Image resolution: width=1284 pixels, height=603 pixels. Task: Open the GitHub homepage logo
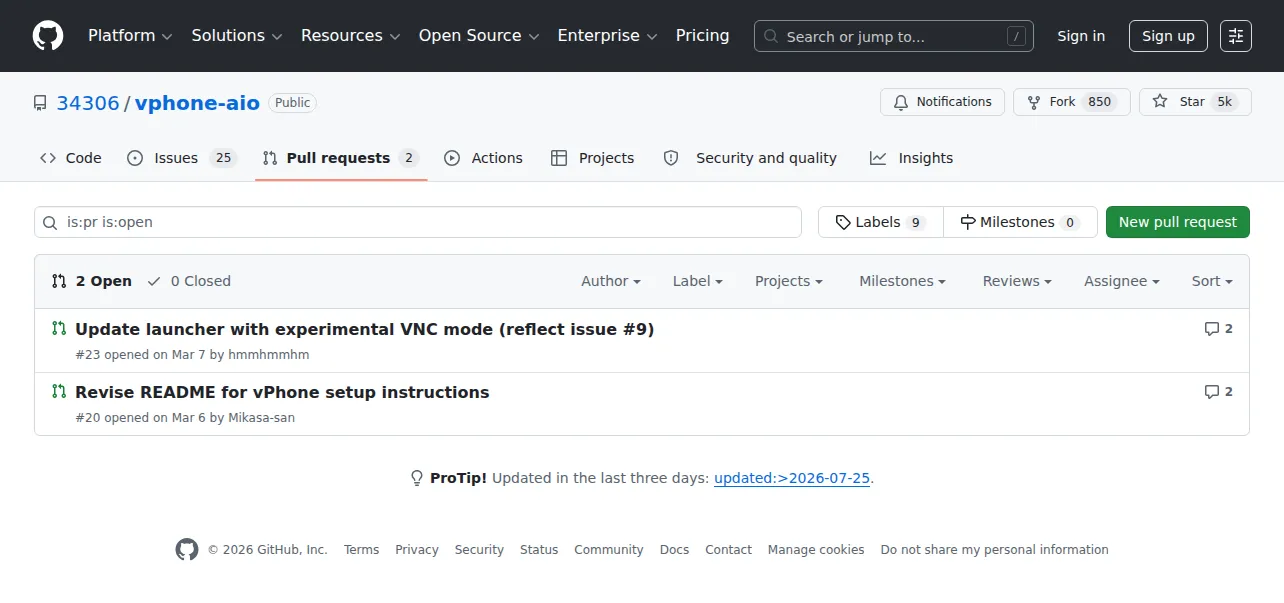(x=48, y=36)
